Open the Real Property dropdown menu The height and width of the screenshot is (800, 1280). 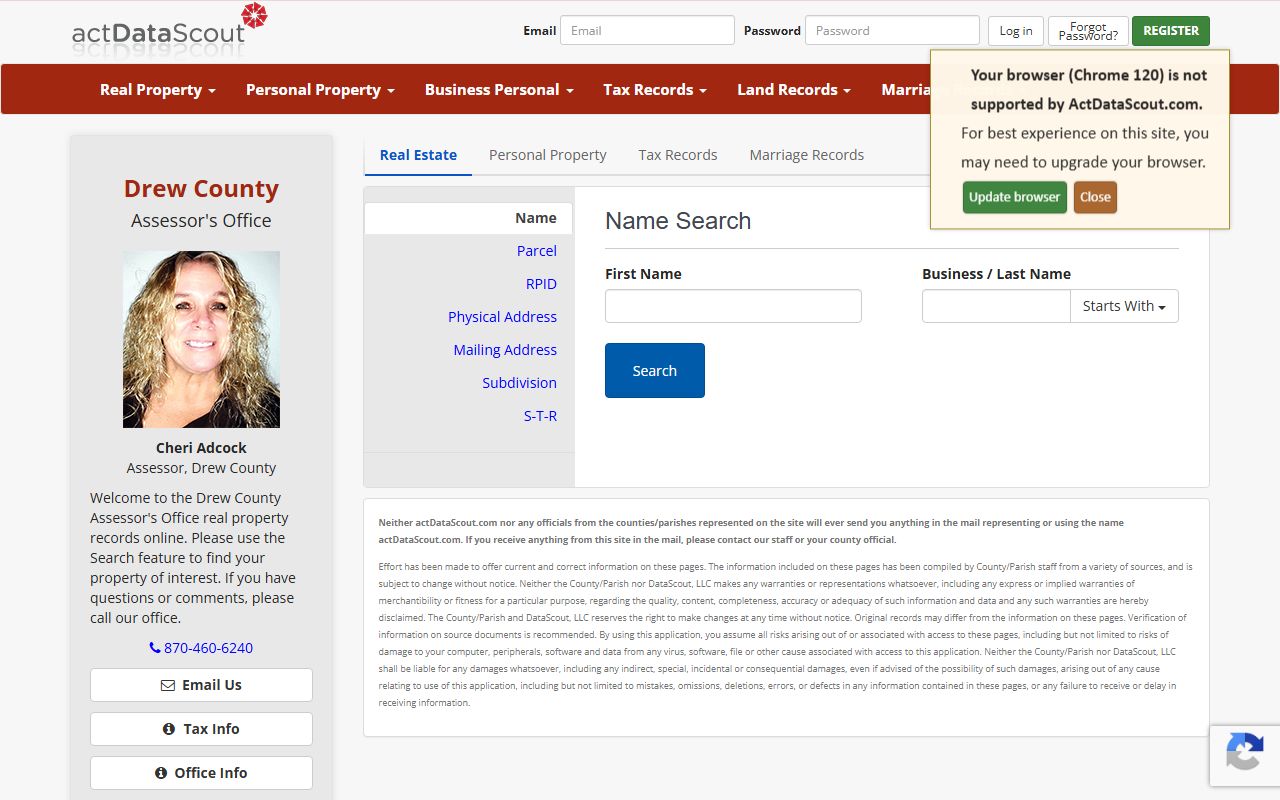pyautogui.click(x=158, y=89)
